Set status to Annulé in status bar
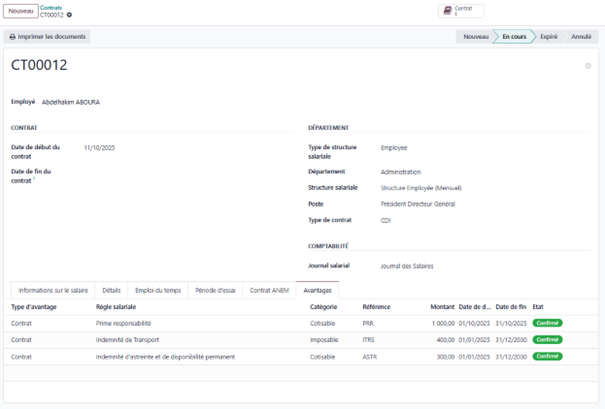Viewport: 605px width, 409px height. (x=581, y=36)
